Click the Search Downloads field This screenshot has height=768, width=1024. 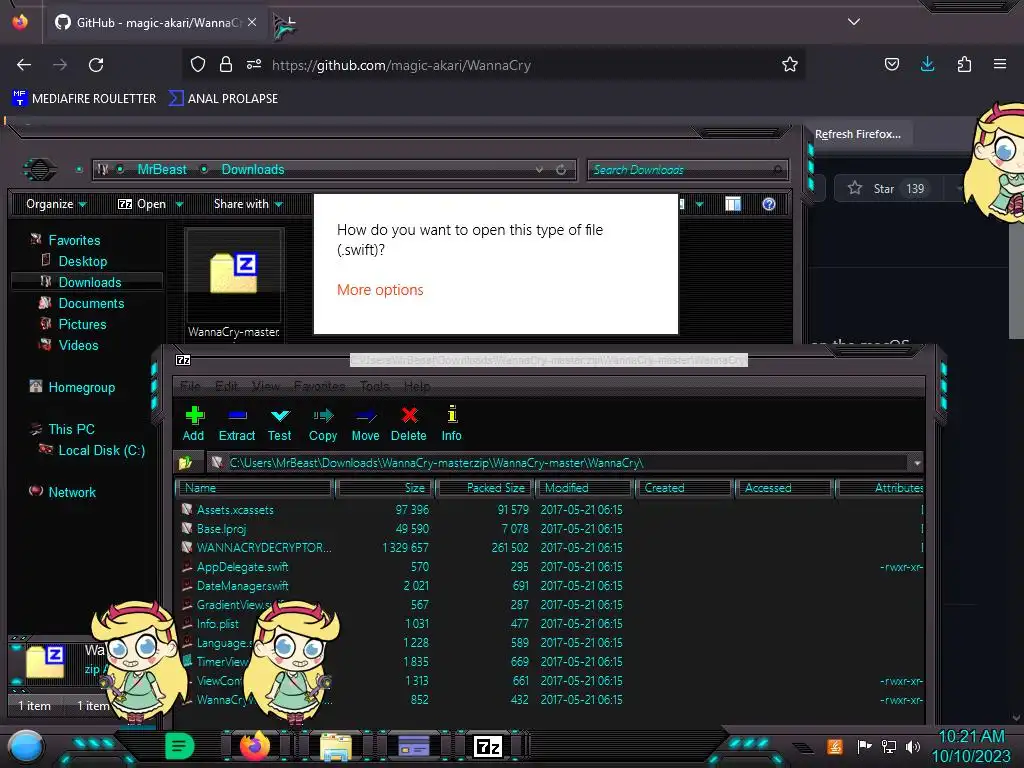687,170
